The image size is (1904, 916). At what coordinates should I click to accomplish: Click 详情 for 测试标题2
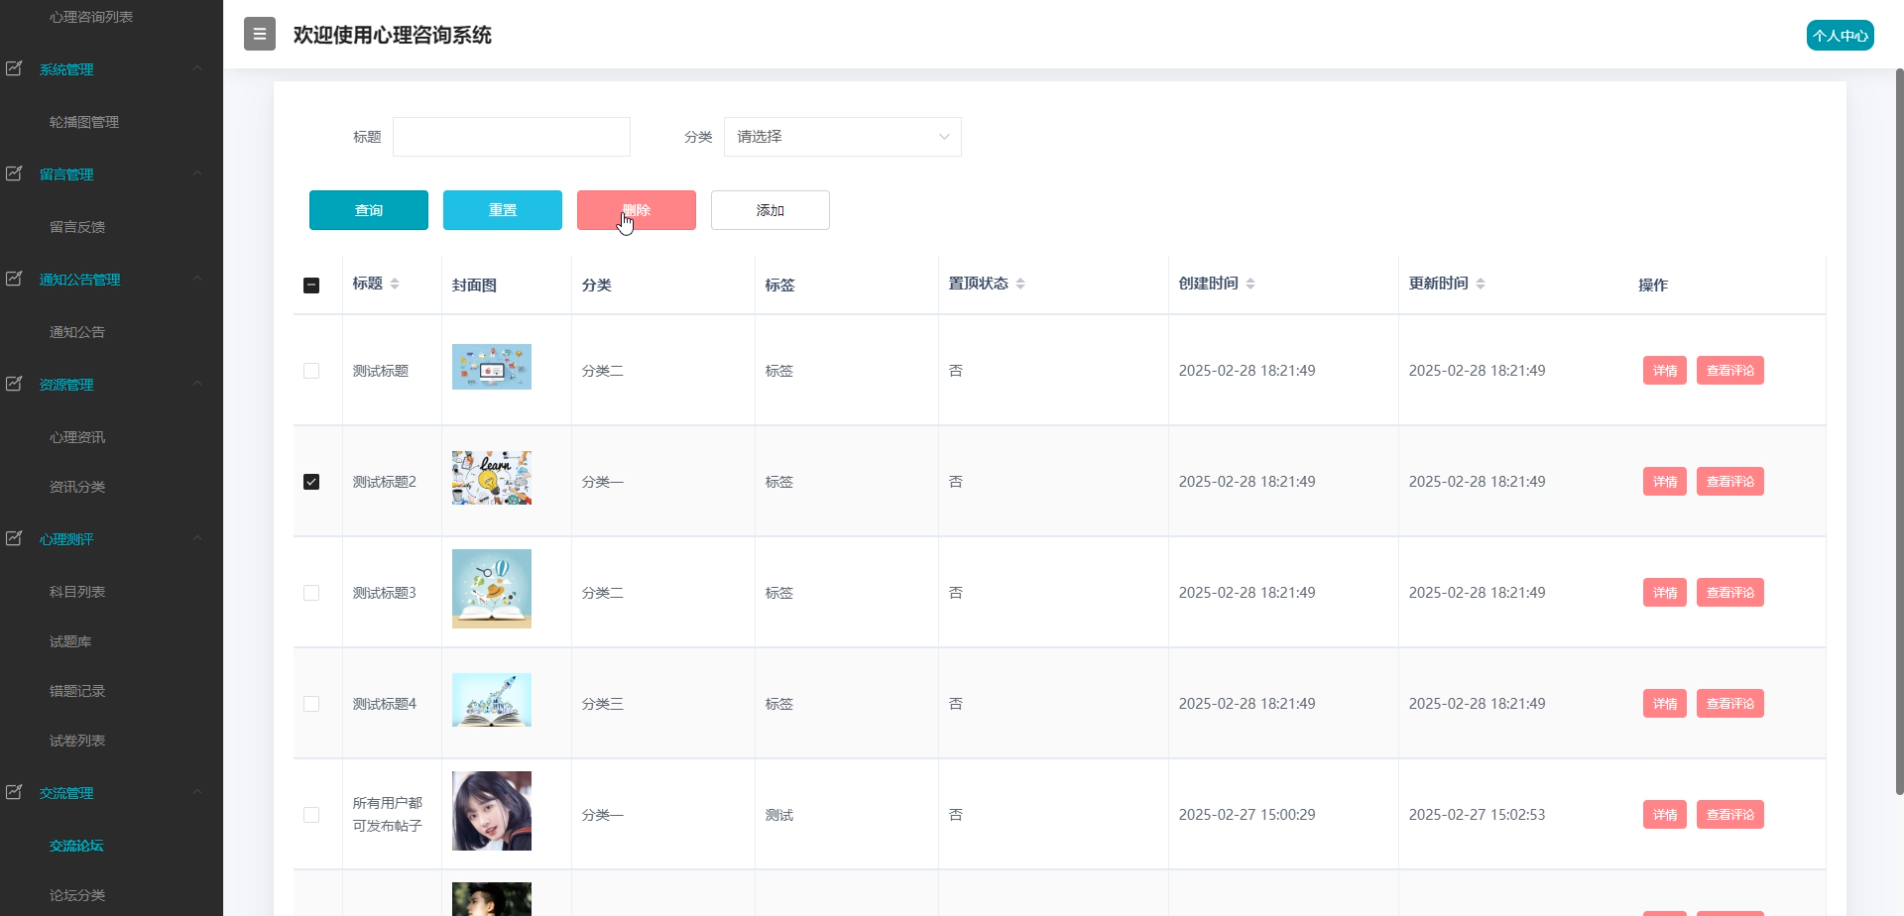(1665, 482)
